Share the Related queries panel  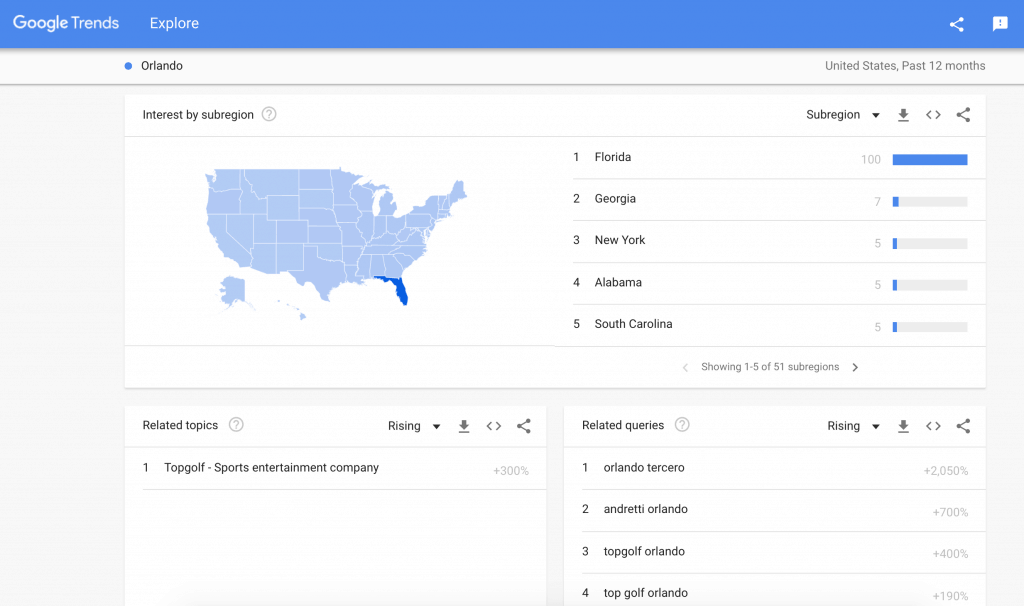tap(963, 425)
